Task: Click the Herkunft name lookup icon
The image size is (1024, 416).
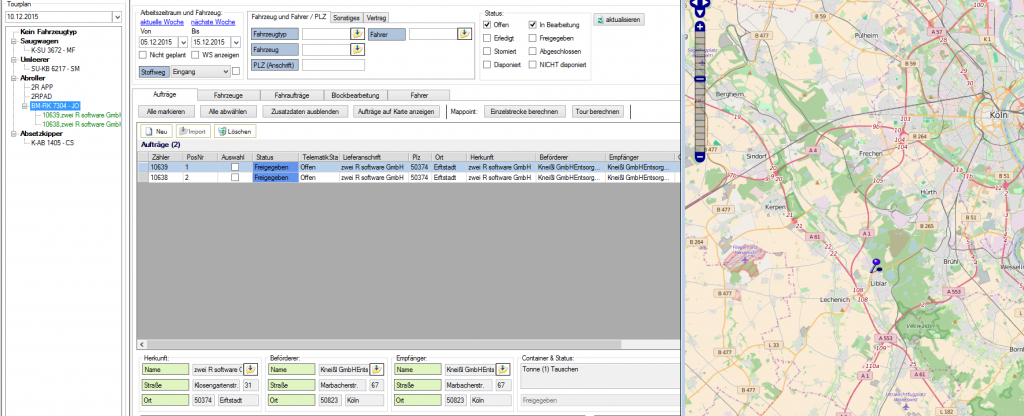Action: tap(251, 370)
